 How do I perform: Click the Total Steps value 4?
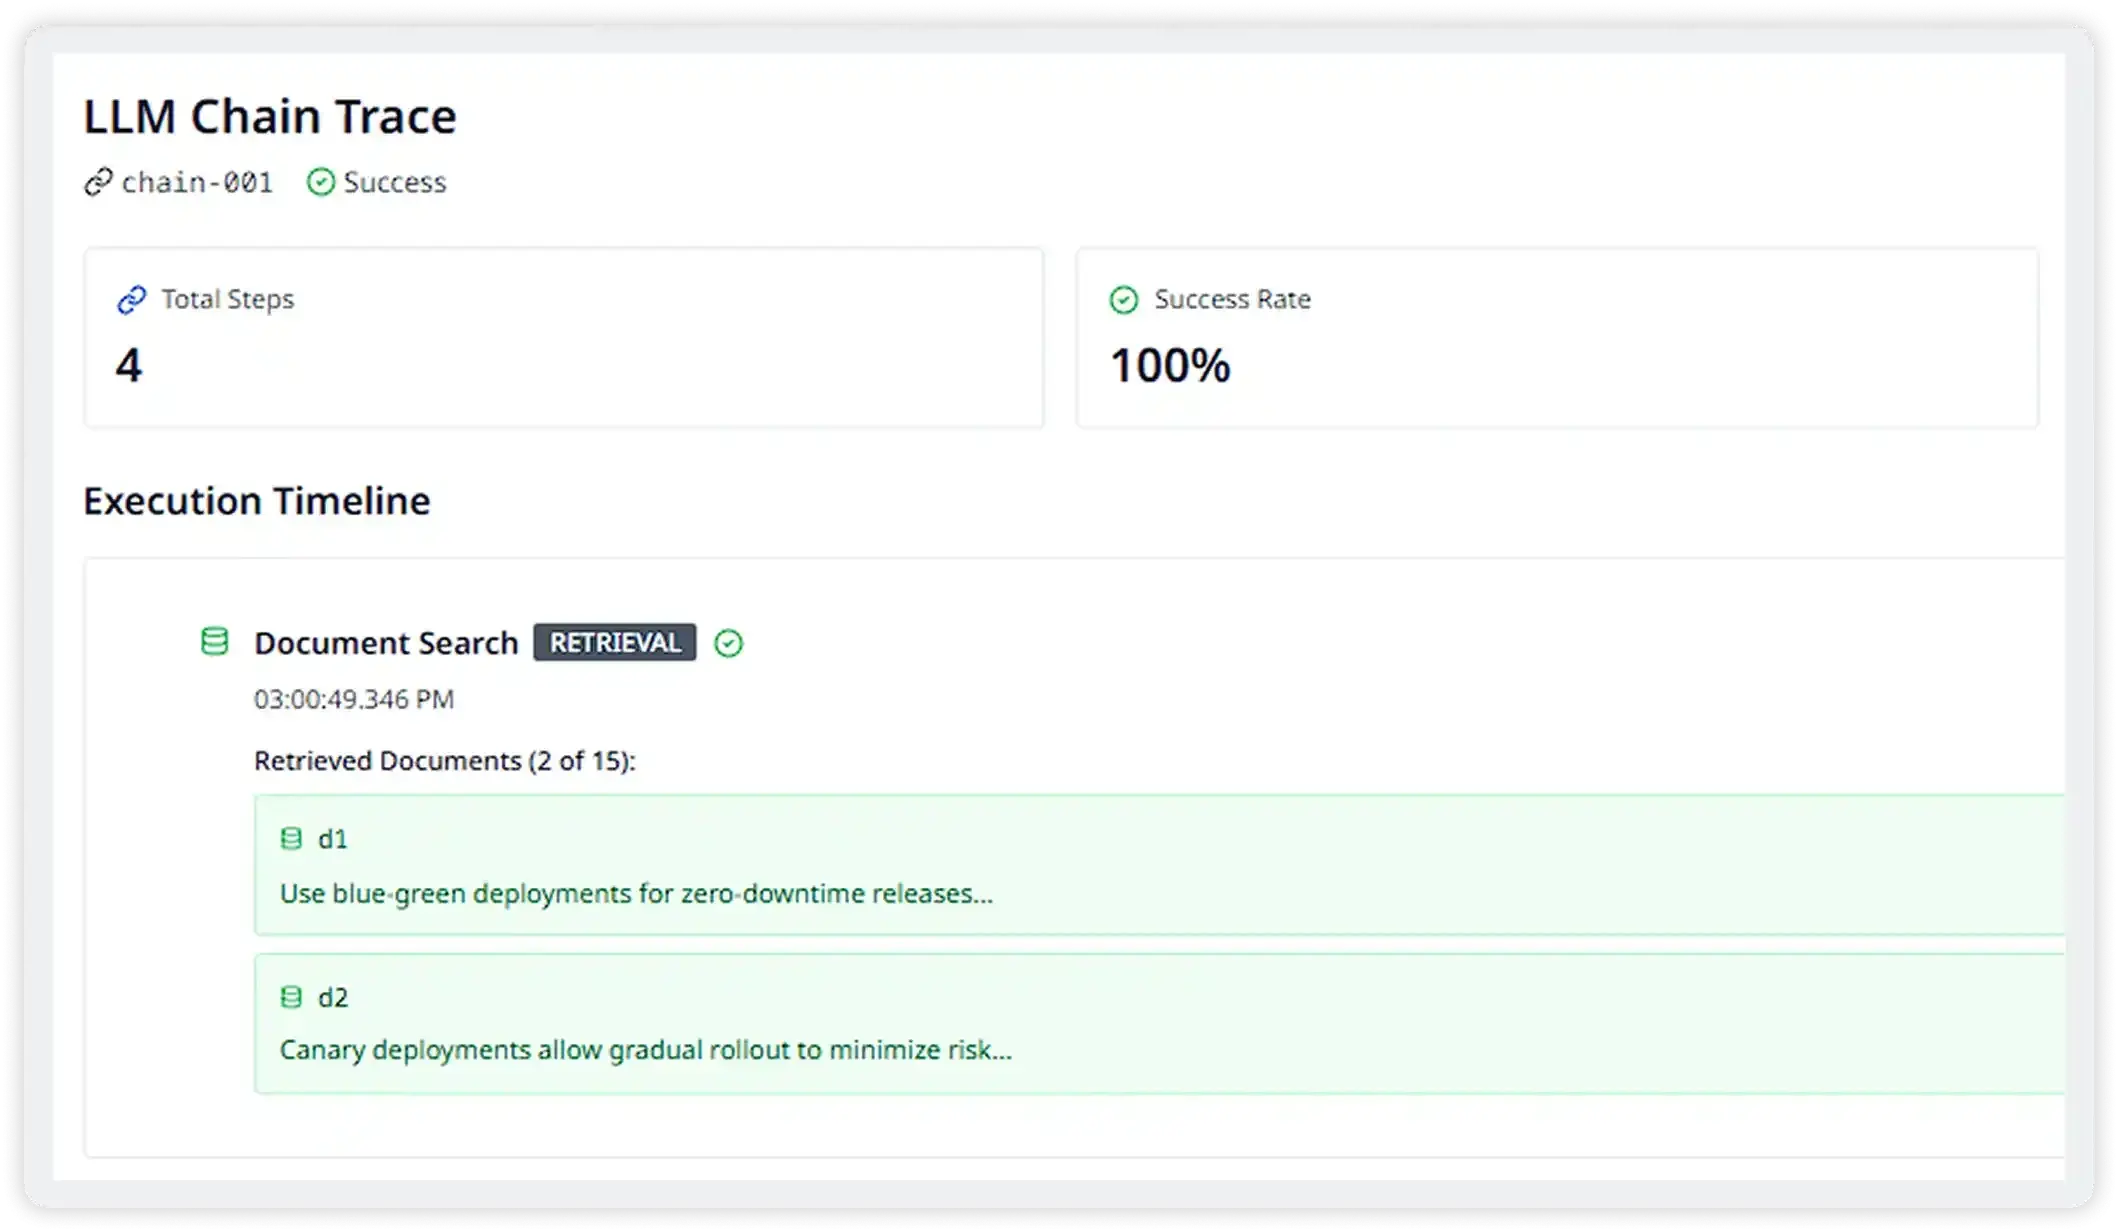(129, 365)
